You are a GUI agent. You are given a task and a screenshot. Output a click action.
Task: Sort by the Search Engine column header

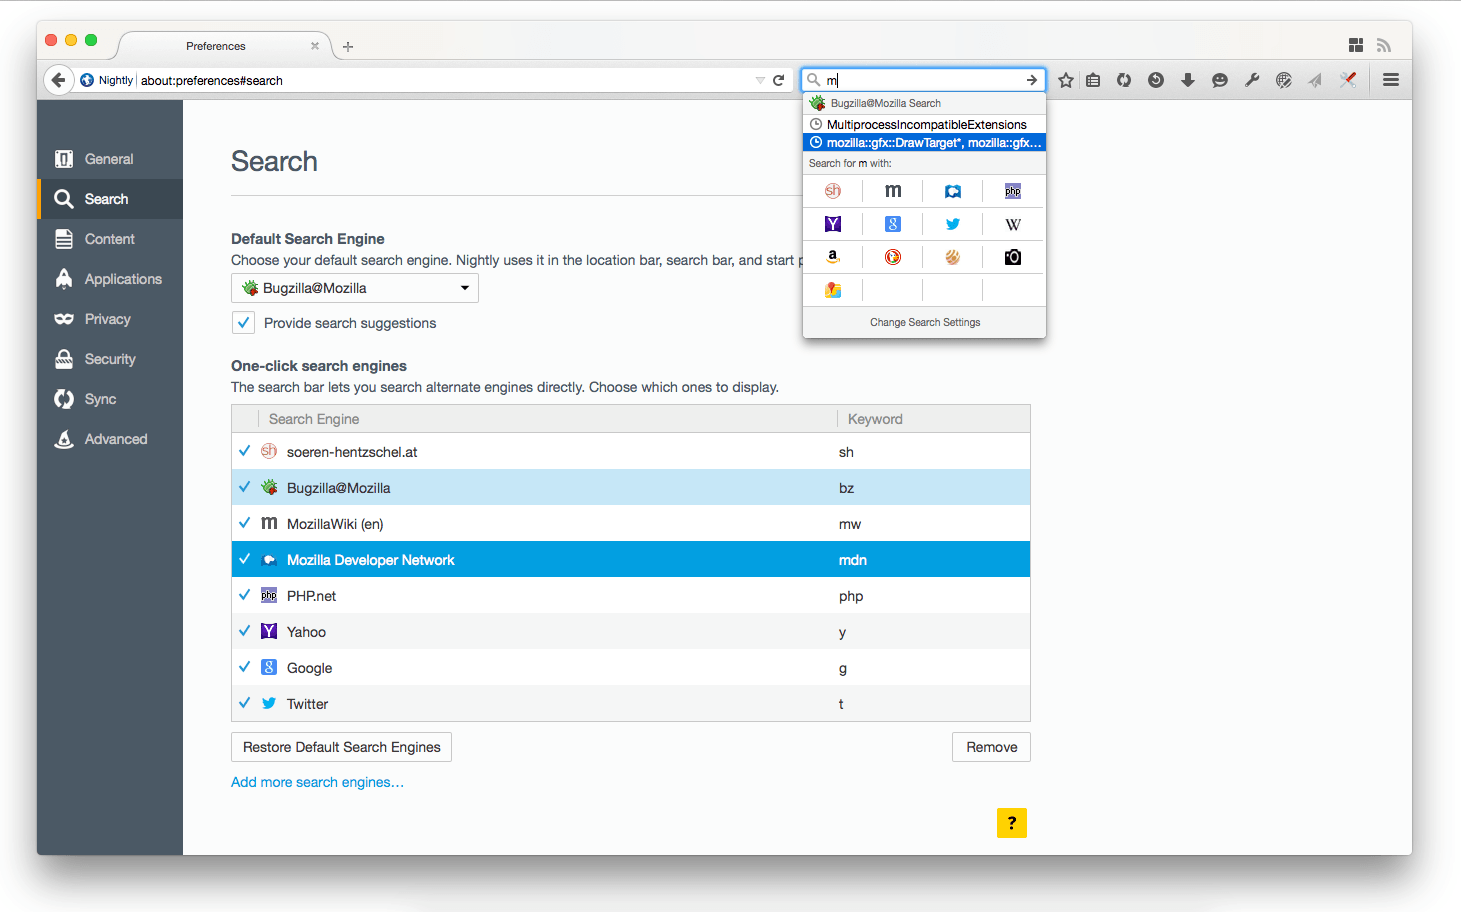548,419
